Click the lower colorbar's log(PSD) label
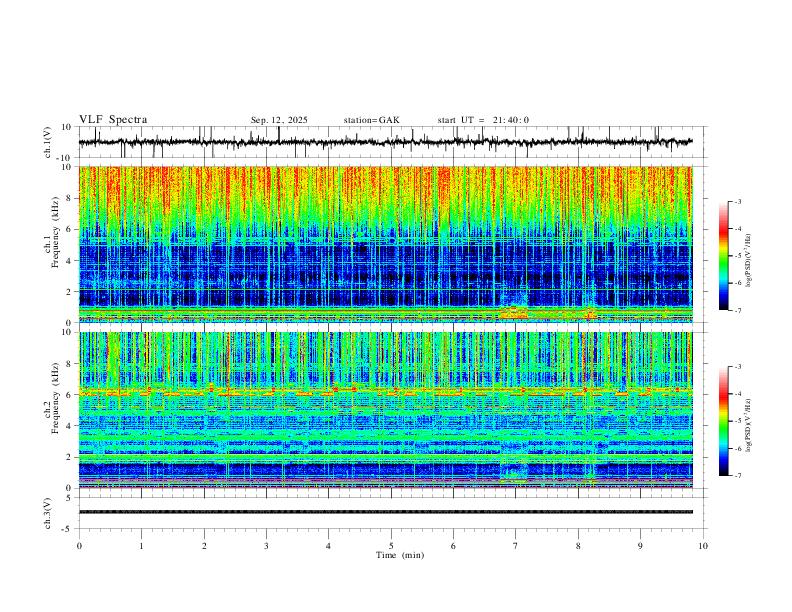The width and height of the screenshot is (792, 612). (749, 425)
